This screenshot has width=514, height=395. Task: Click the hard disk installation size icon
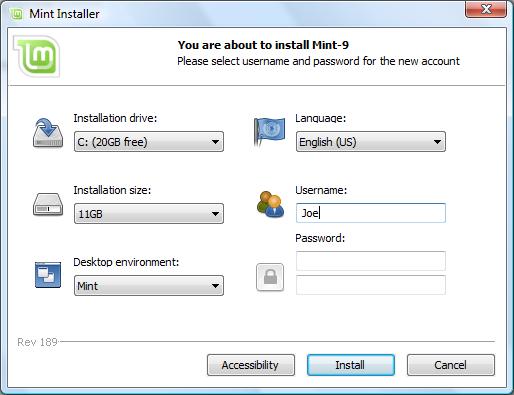[x=48, y=204]
